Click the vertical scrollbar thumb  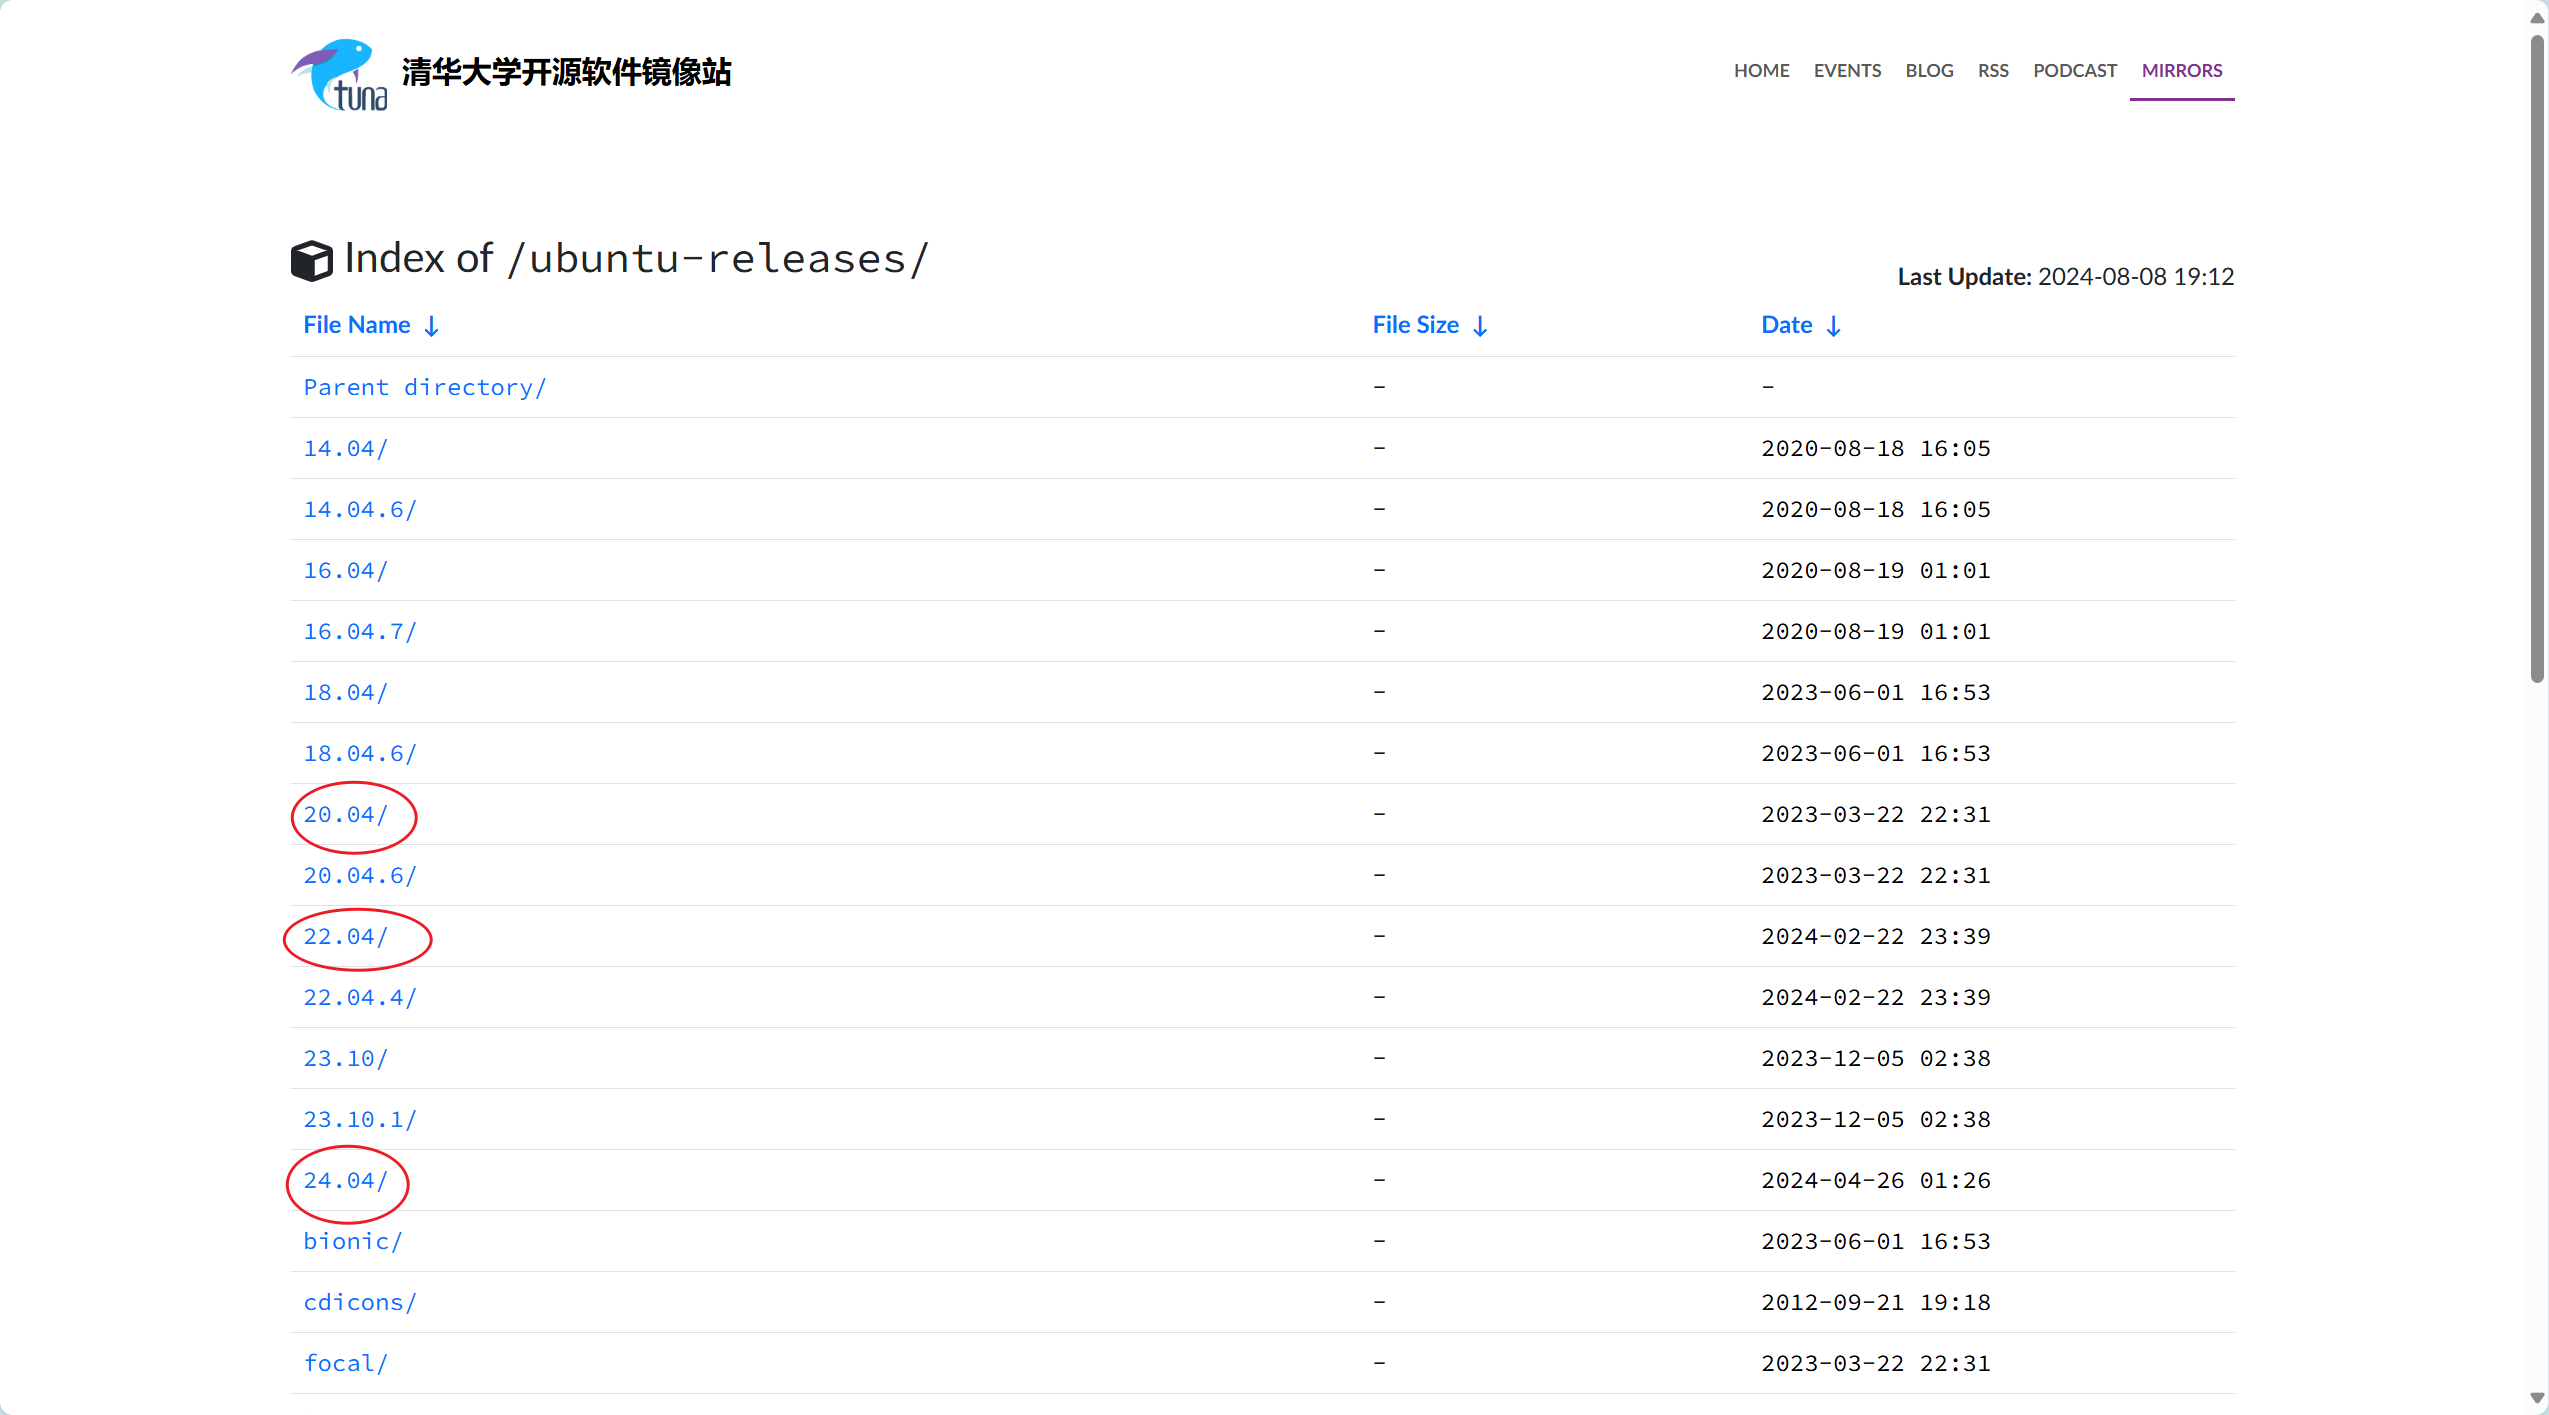click(2537, 360)
